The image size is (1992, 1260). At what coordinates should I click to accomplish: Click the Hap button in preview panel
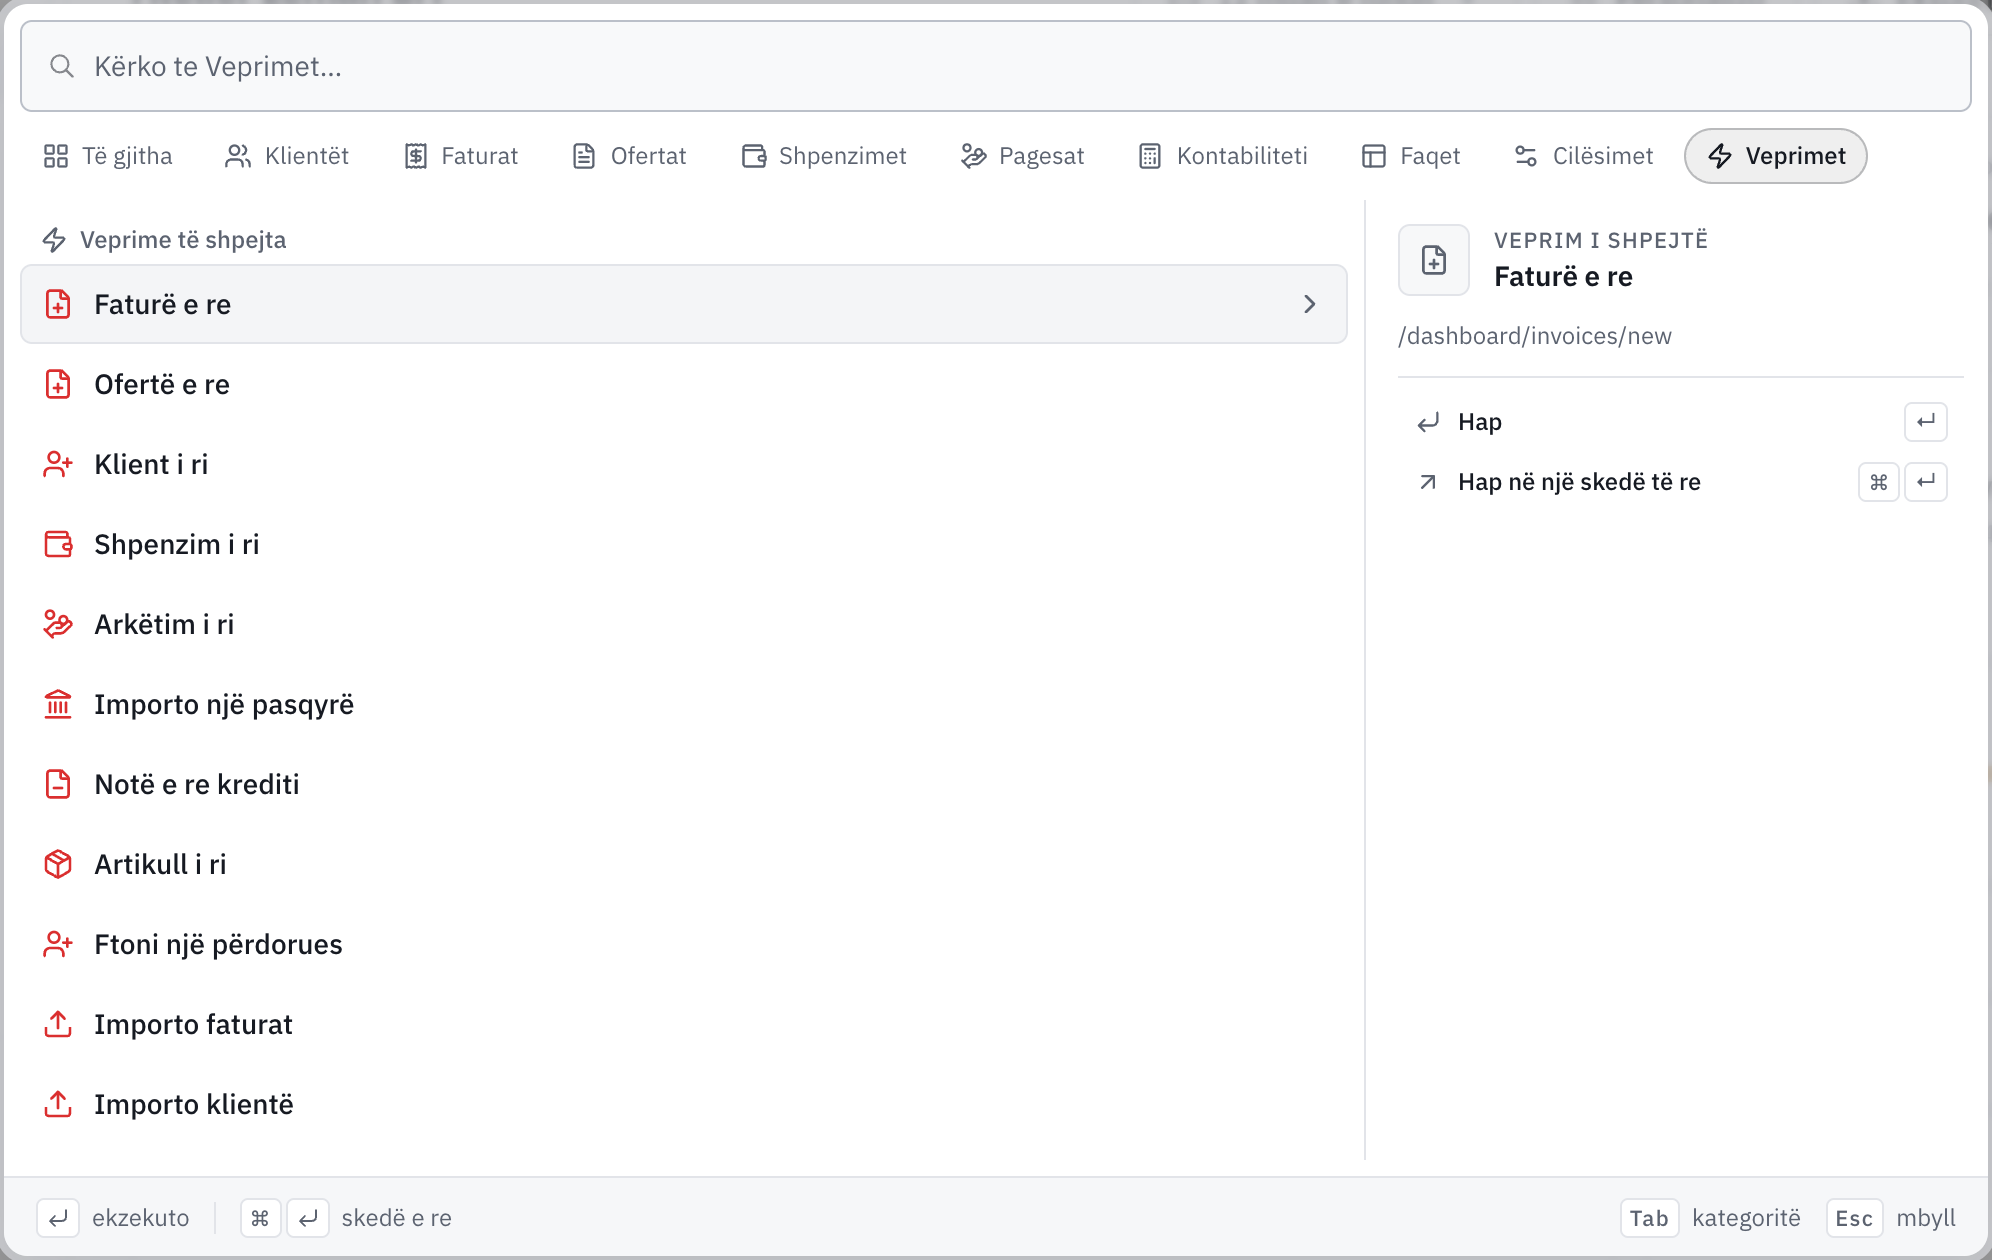tap(1680, 422)
